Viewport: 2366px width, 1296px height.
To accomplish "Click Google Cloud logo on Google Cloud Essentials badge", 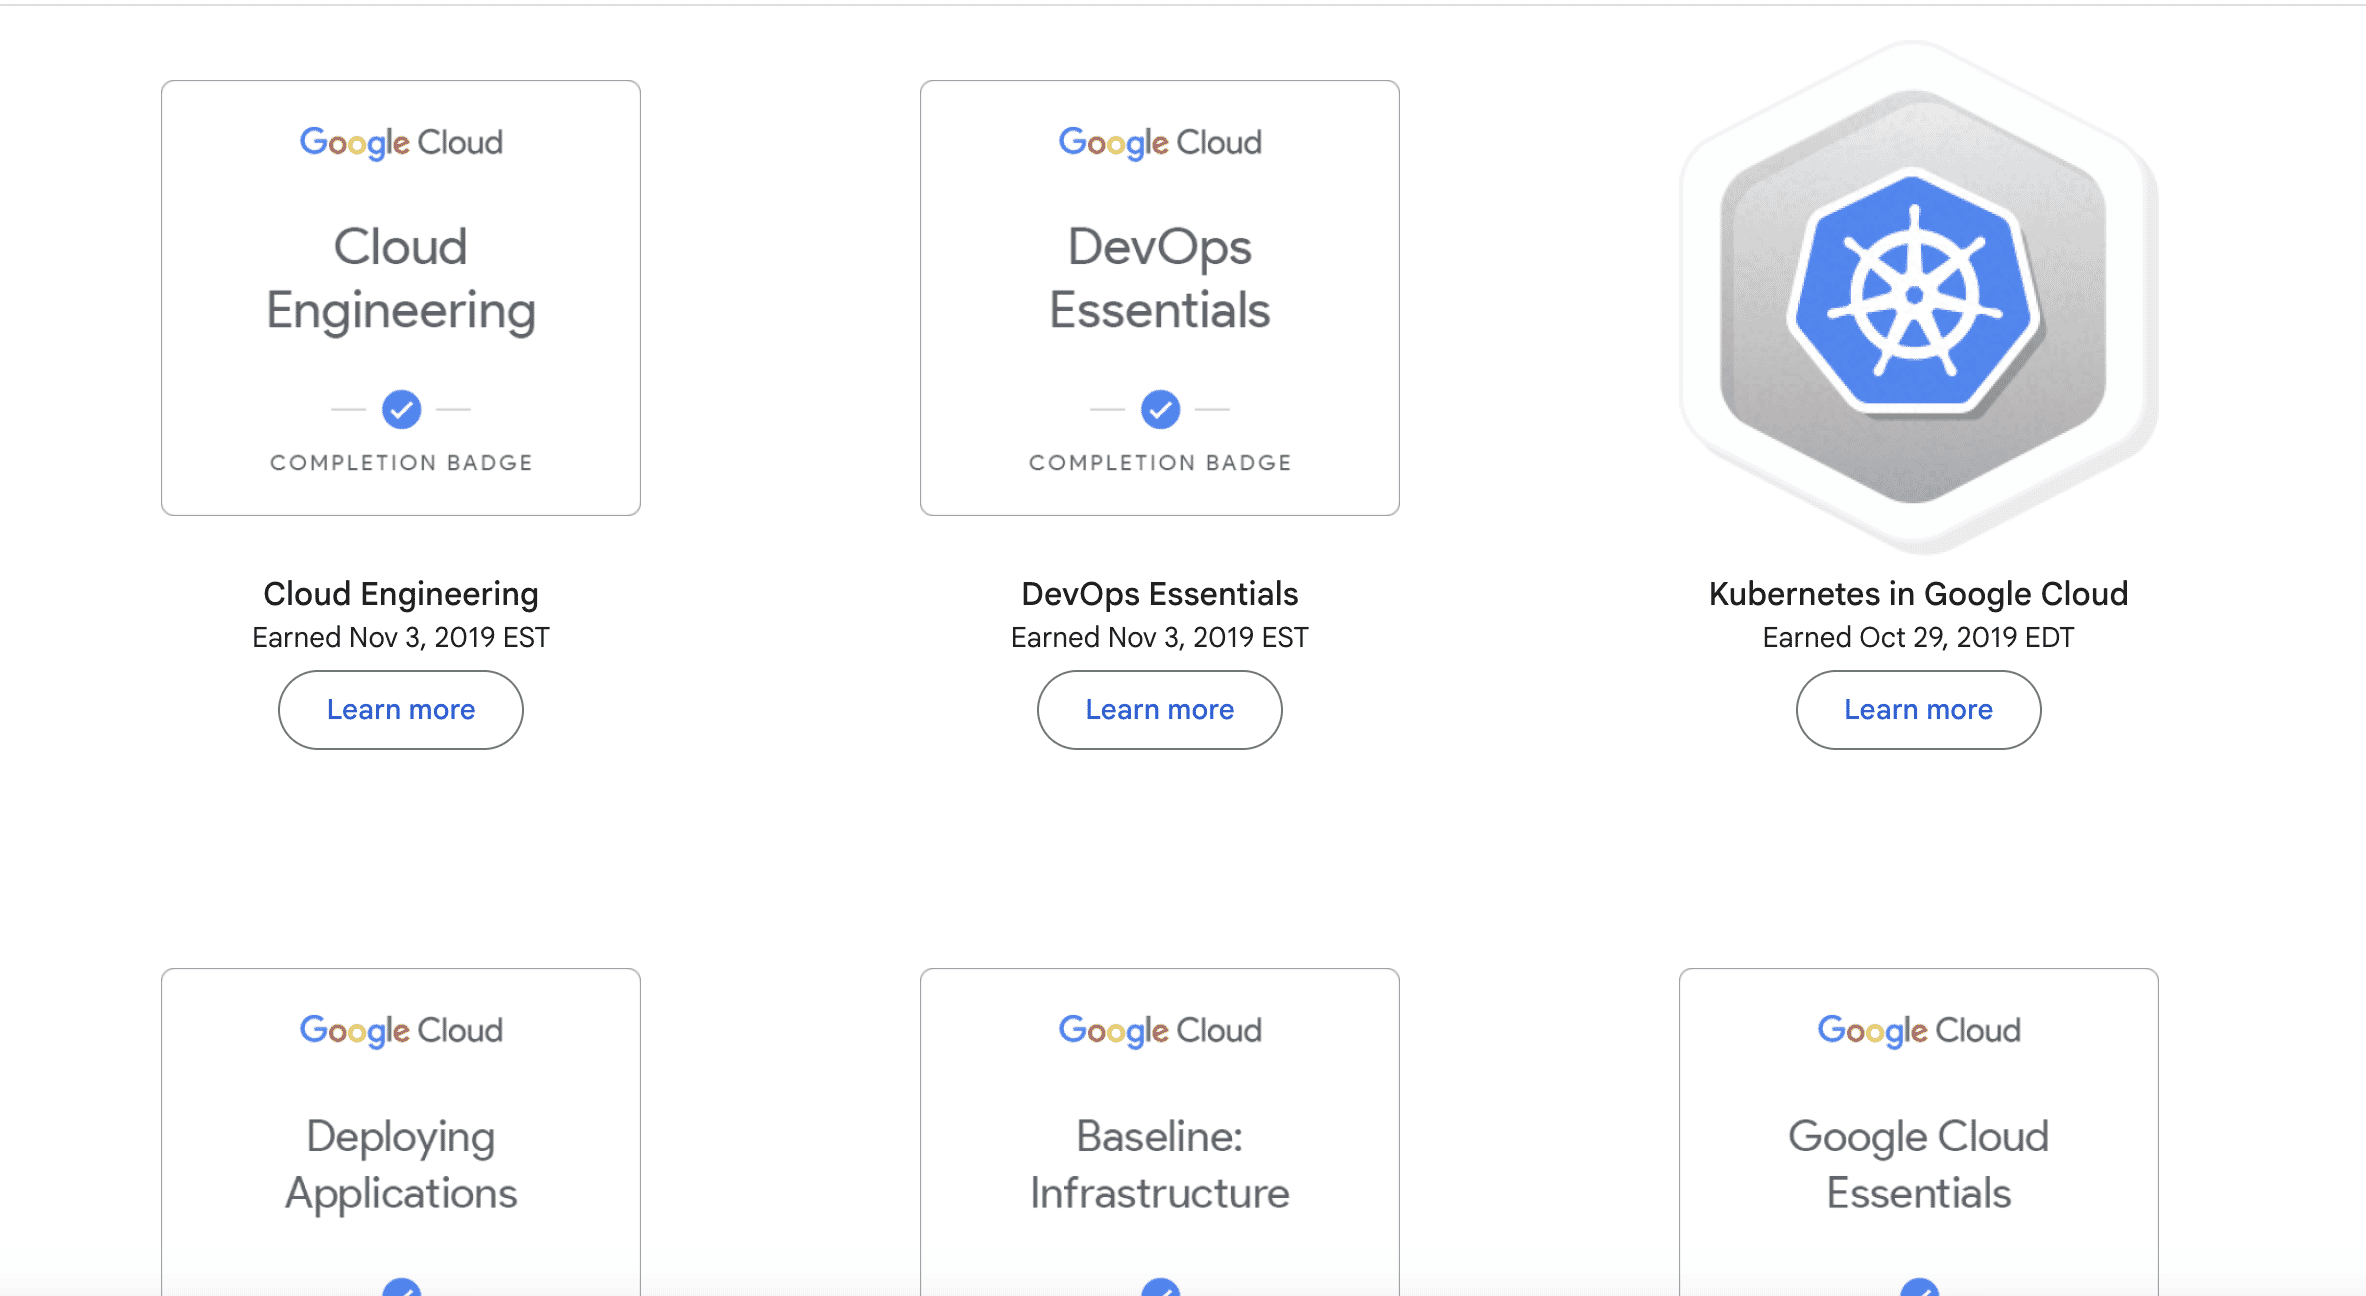I will point(1919,1031).
